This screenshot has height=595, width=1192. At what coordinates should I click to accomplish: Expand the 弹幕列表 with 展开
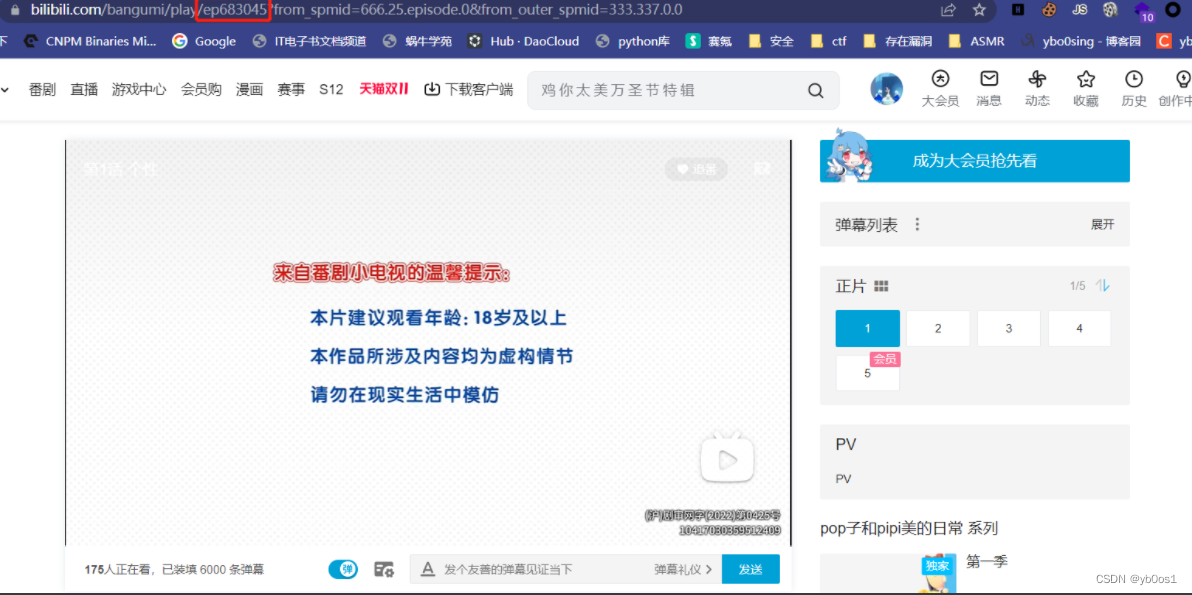coord(1102,224)
